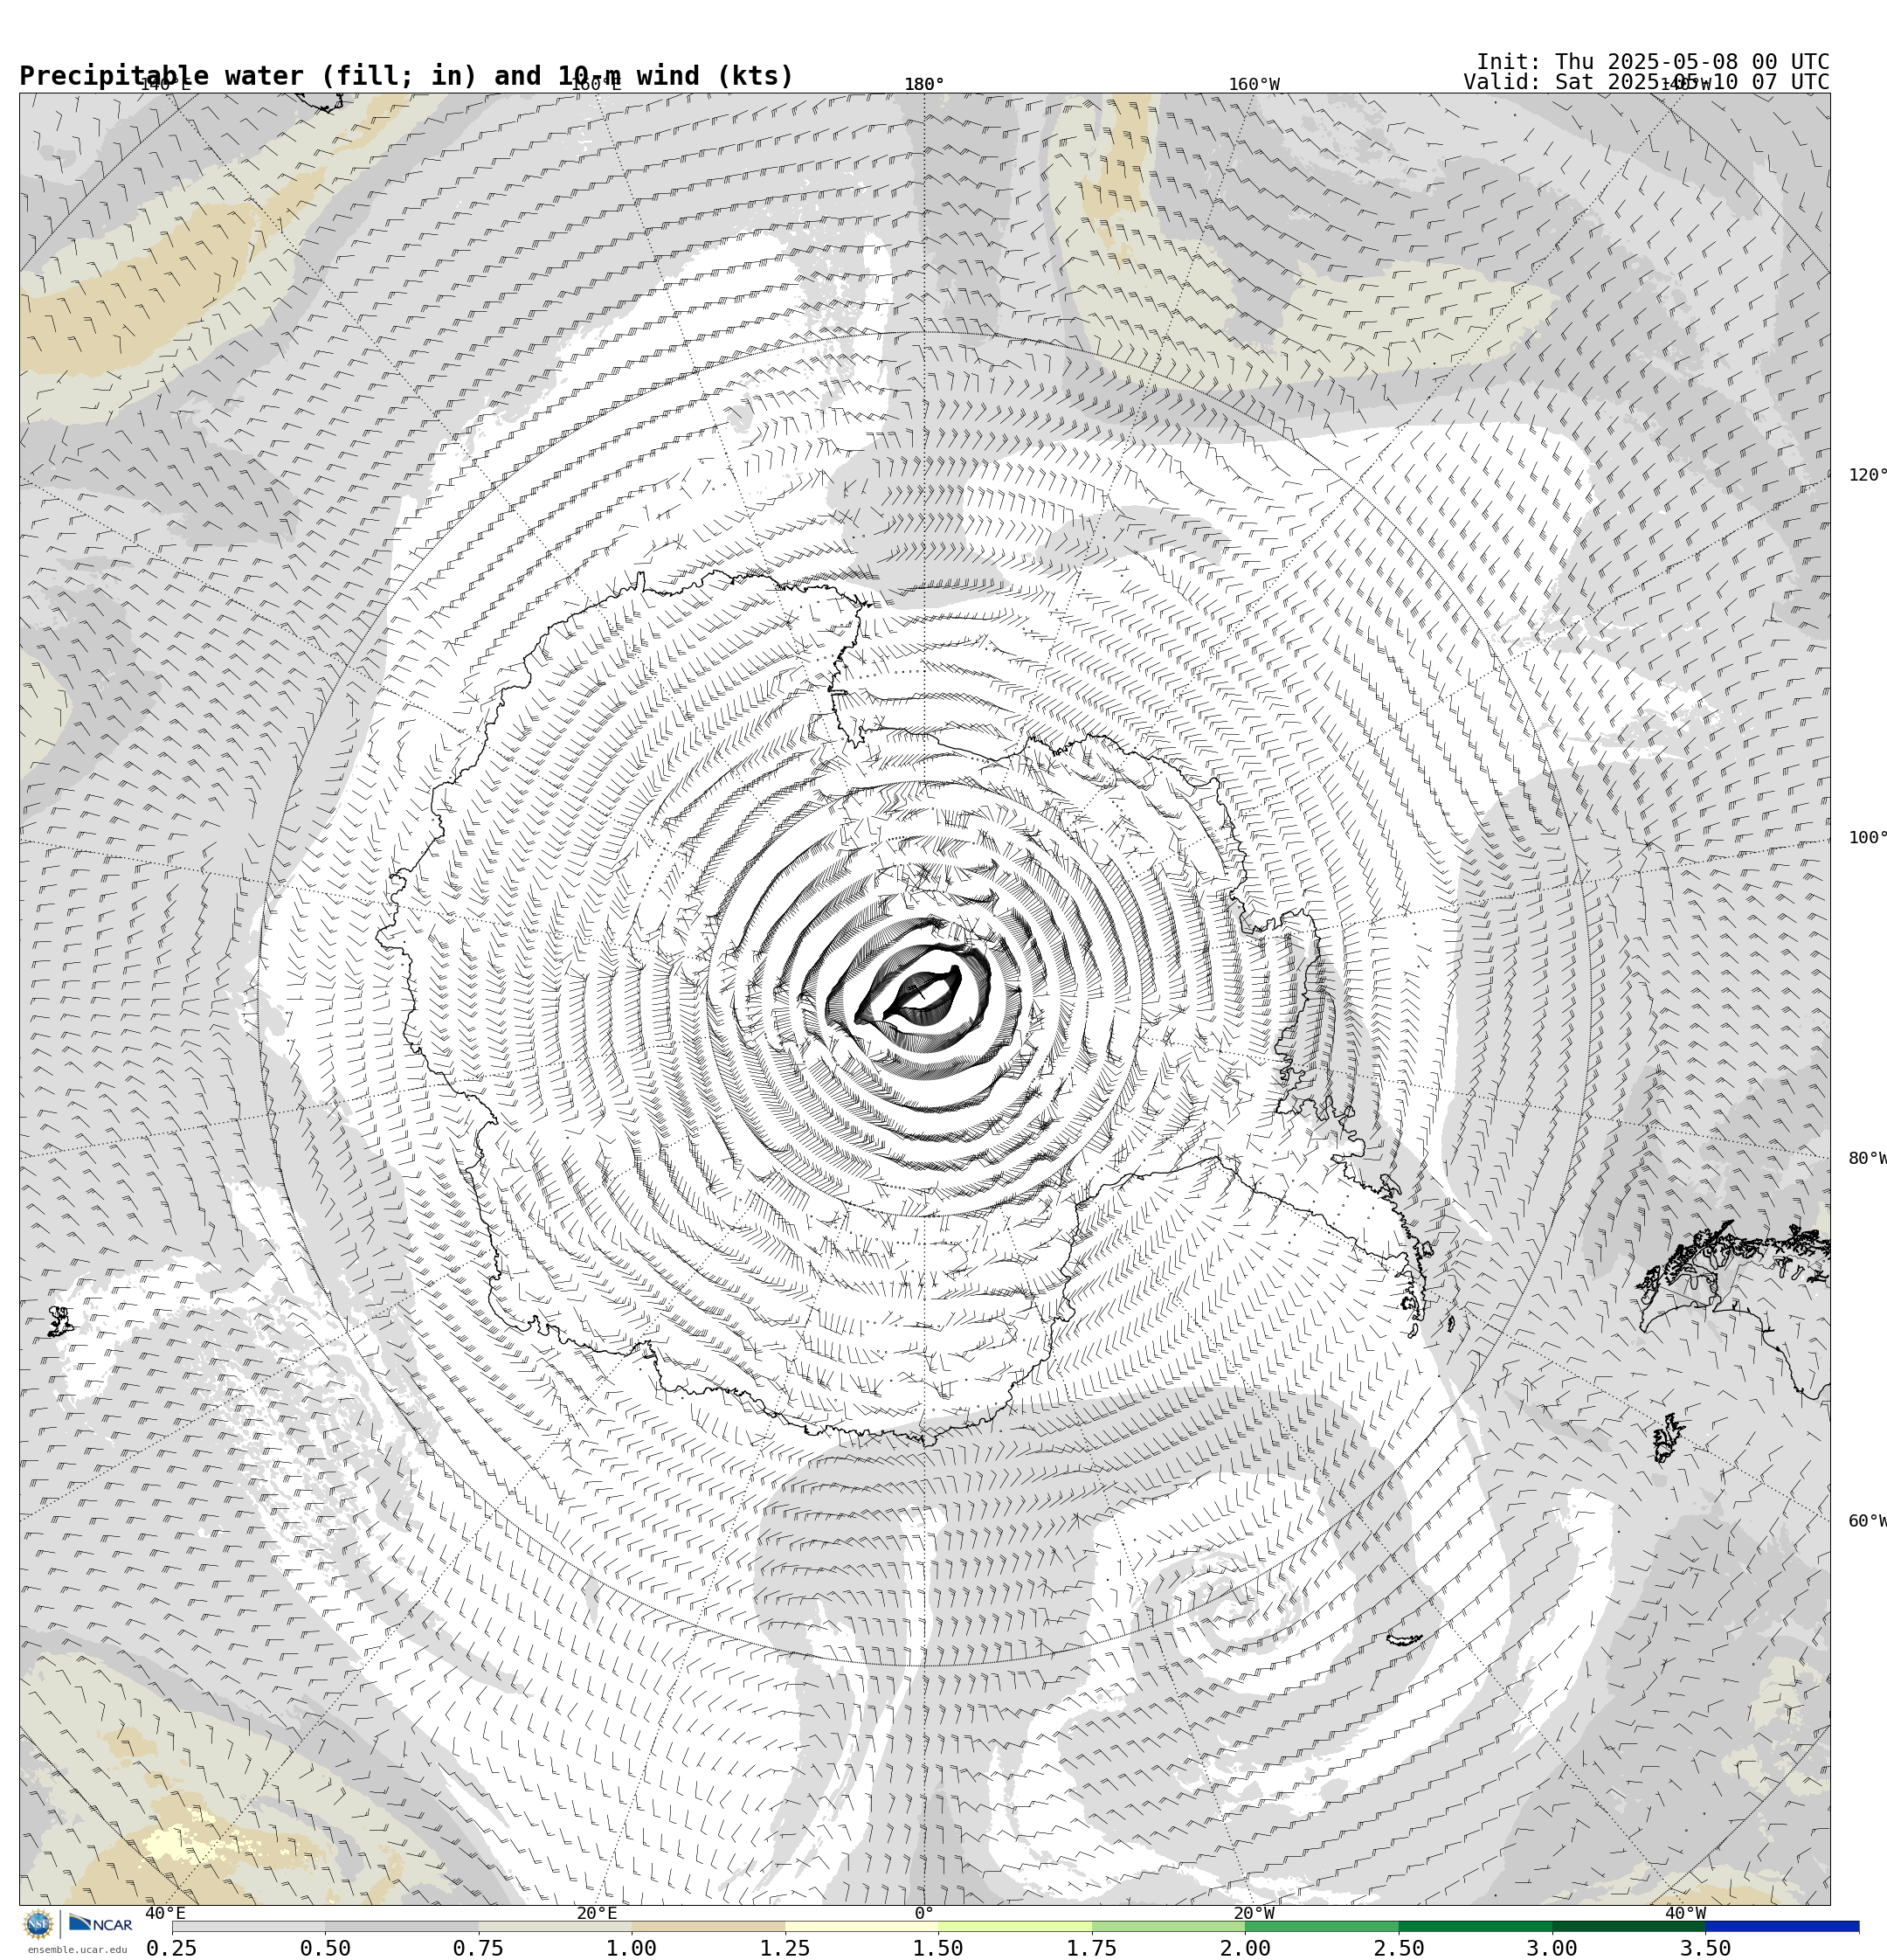Click the 20°E longitude label at bottom
The height and width of the screenshot is (1960, 1887).
(597, 1914)
